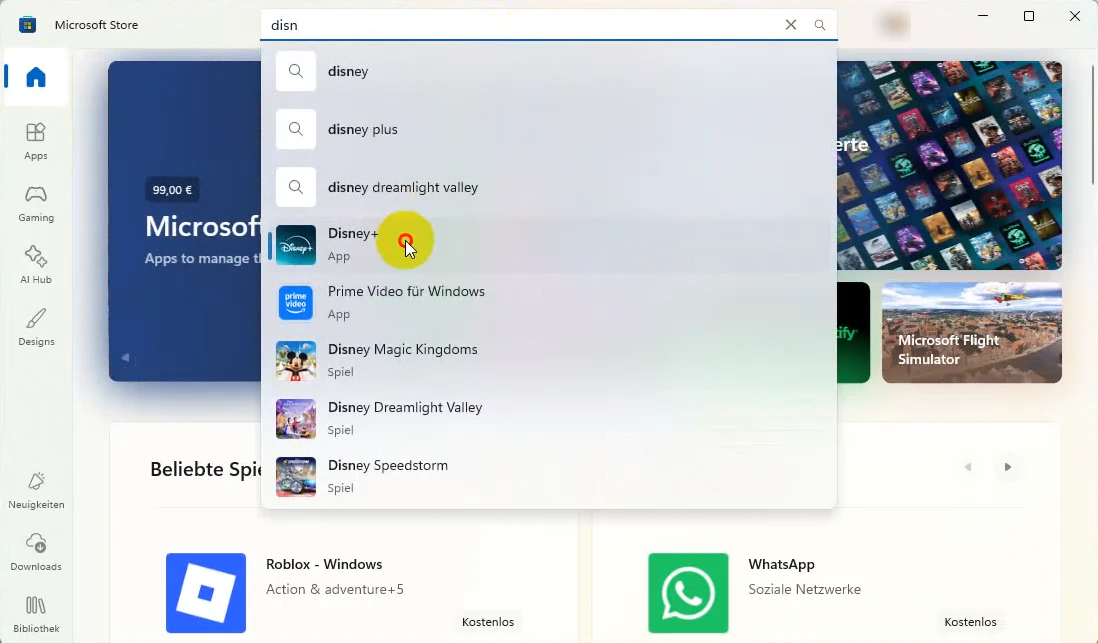Screen dimensions: 1098x643
Task: Clear the search box text
Action: (x=791, y=25)
